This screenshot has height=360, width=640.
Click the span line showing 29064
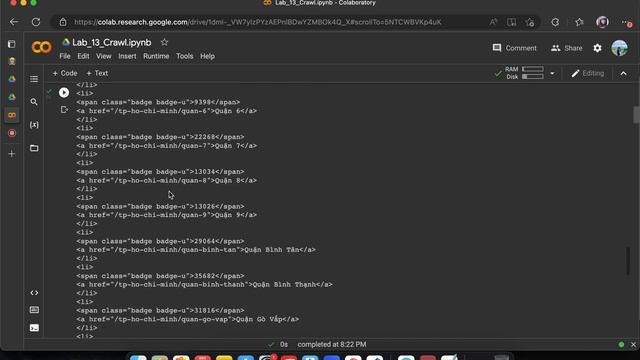click(x=160, y=241)
